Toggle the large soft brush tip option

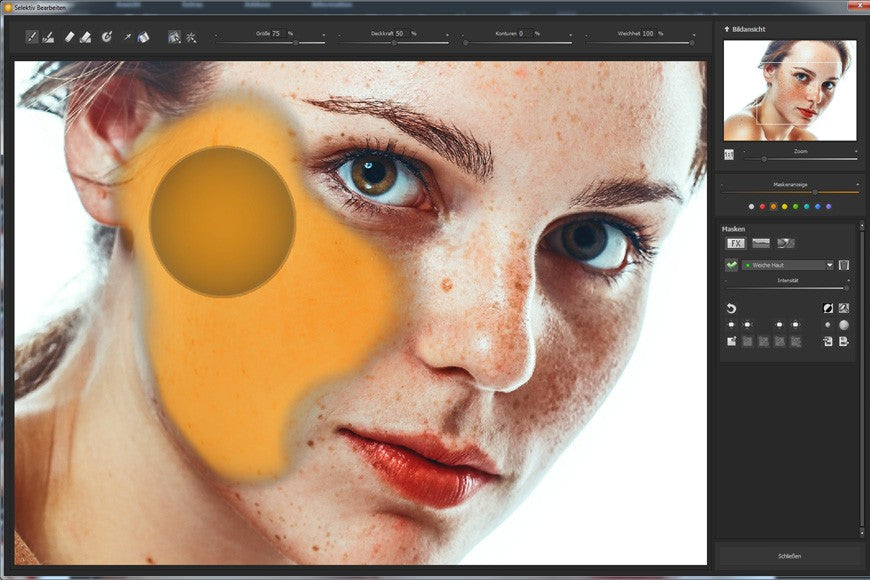[x=844, y=324]
